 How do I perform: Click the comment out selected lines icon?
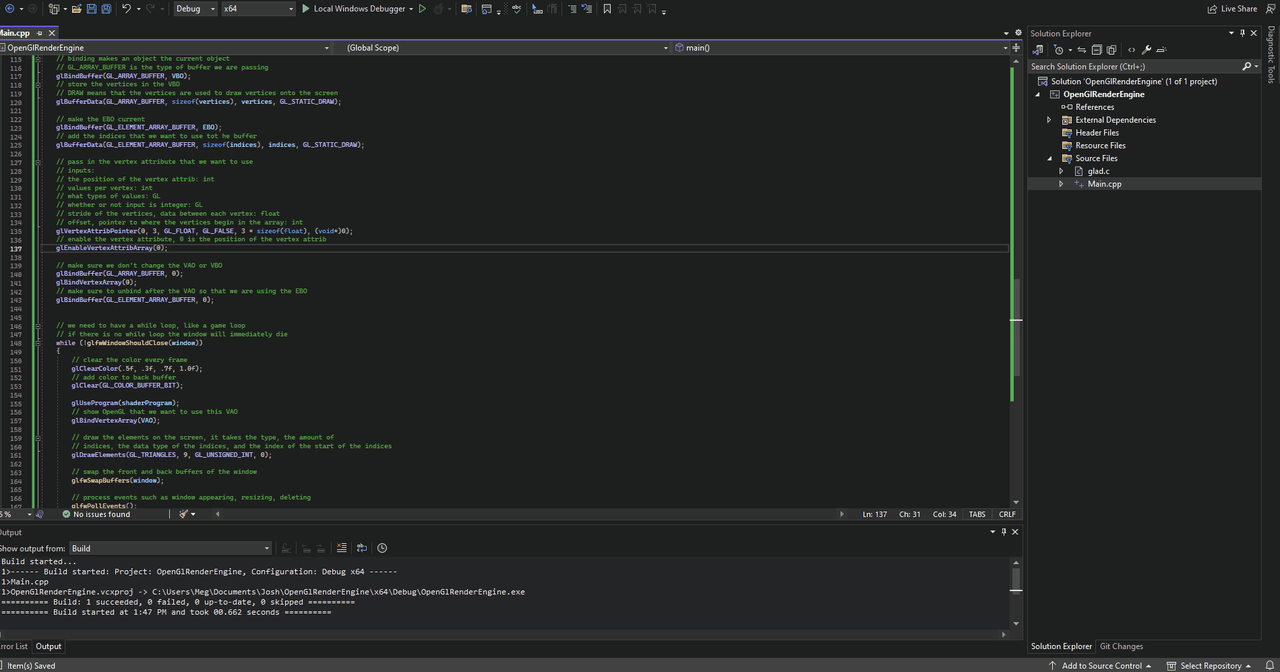tap(570, 9)
